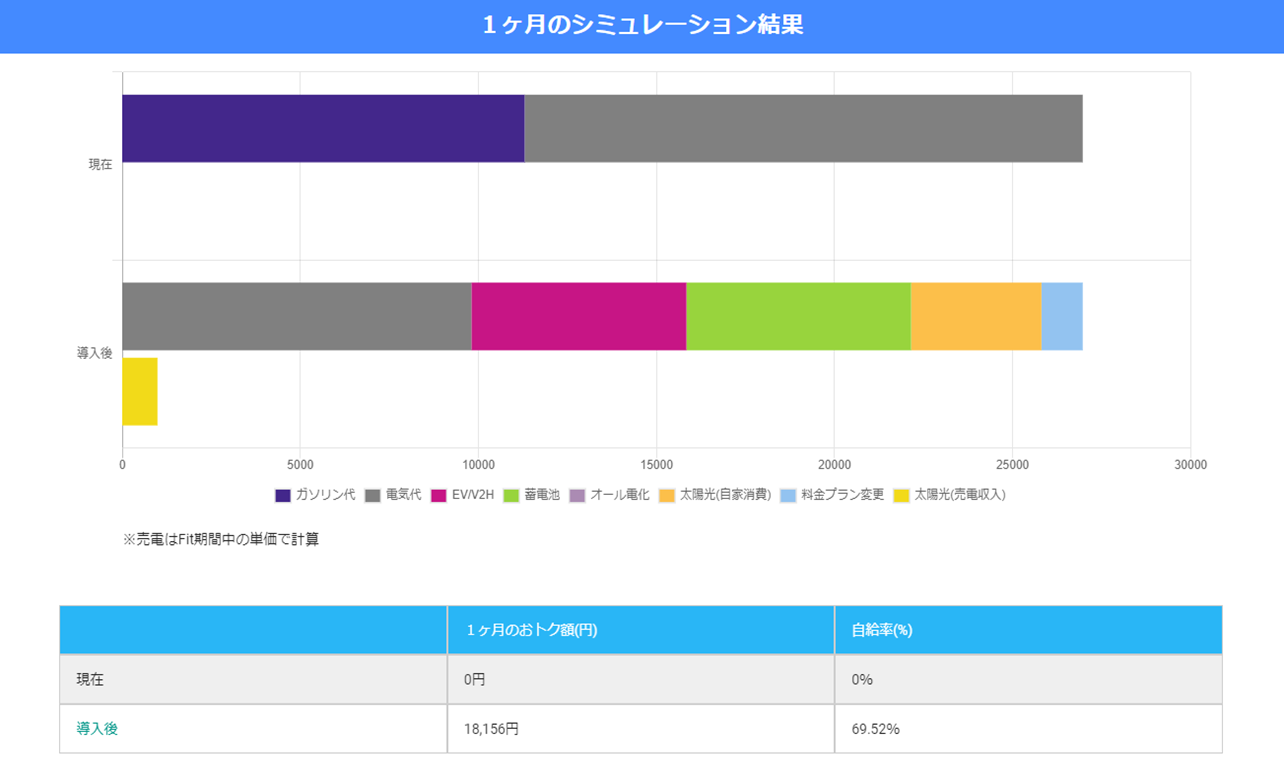
Task: Select the orange solar self-consumption bar segment
Action: coord(976,316)
